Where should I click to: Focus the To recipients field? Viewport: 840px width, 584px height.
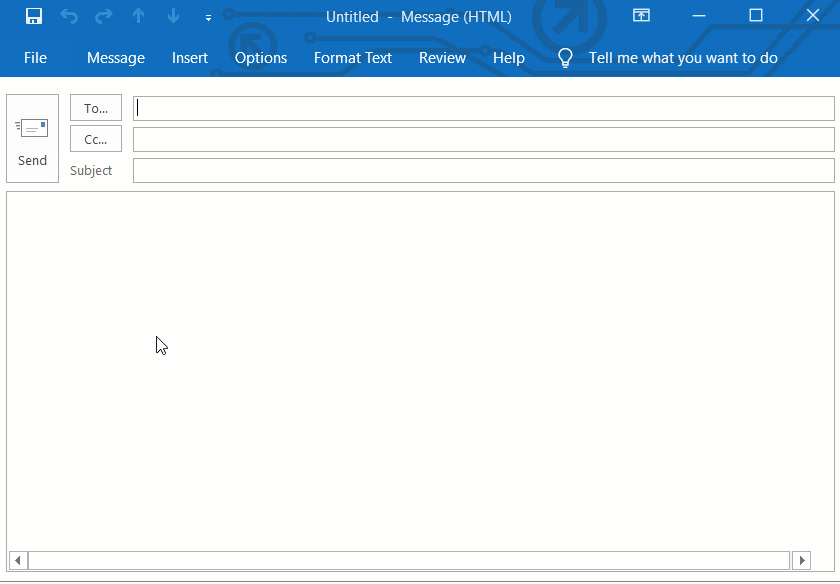tap(484, 108)
